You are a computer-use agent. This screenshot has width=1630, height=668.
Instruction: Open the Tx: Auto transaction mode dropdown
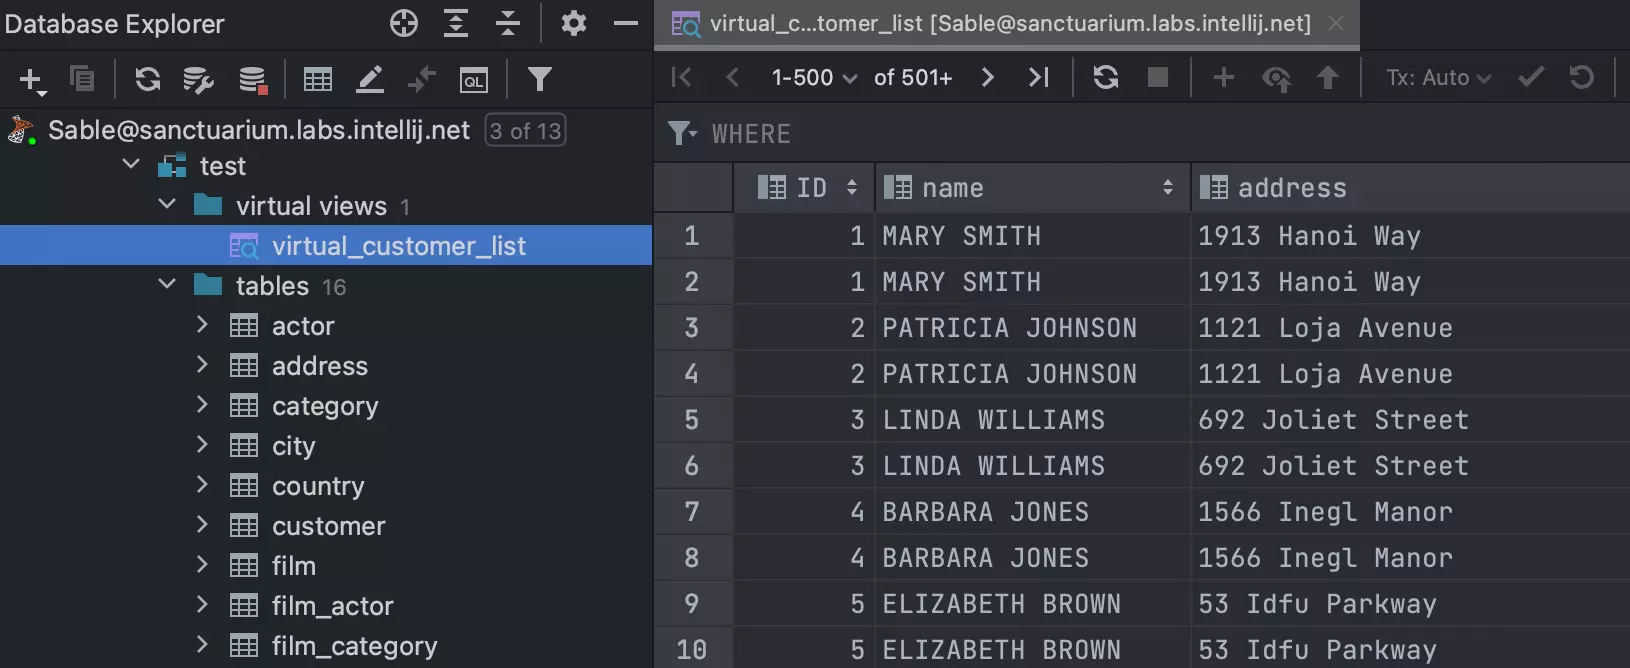(1438, 77)
